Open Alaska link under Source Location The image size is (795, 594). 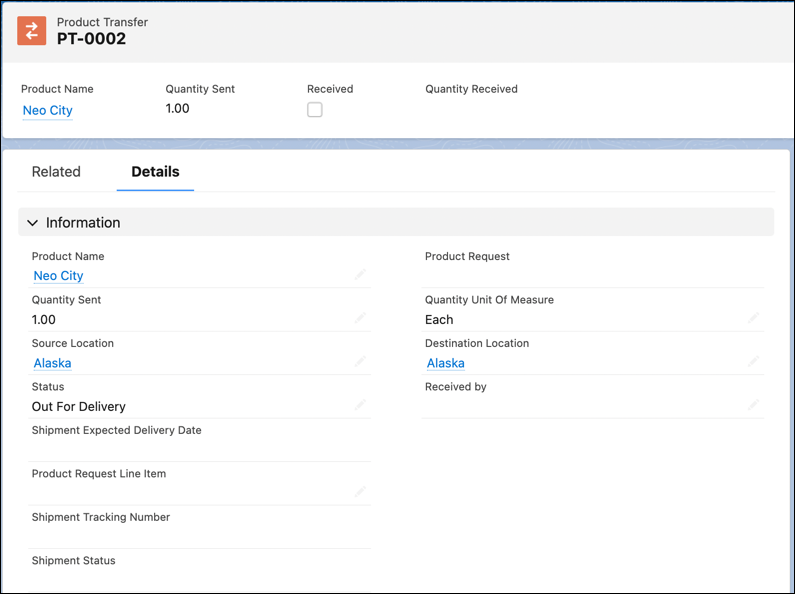[x=52, y=363]
